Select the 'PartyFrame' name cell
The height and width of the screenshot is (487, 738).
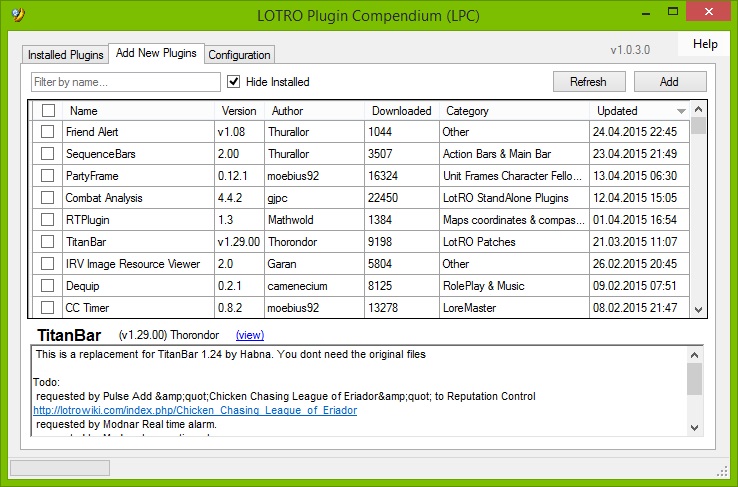[138, 176]
